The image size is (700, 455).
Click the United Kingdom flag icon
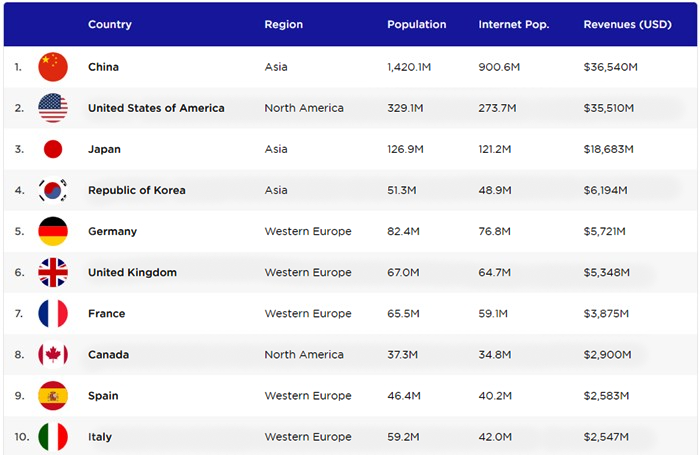tap(53, 272)
